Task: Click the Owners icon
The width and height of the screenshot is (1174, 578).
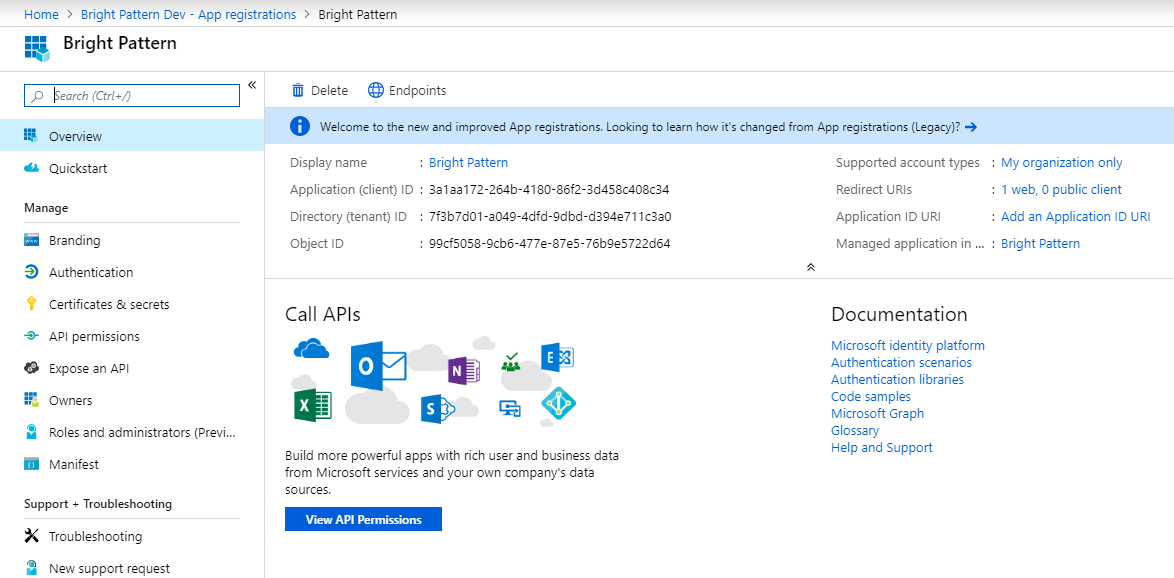Action: pyautogui.click(x=31, y=400)
